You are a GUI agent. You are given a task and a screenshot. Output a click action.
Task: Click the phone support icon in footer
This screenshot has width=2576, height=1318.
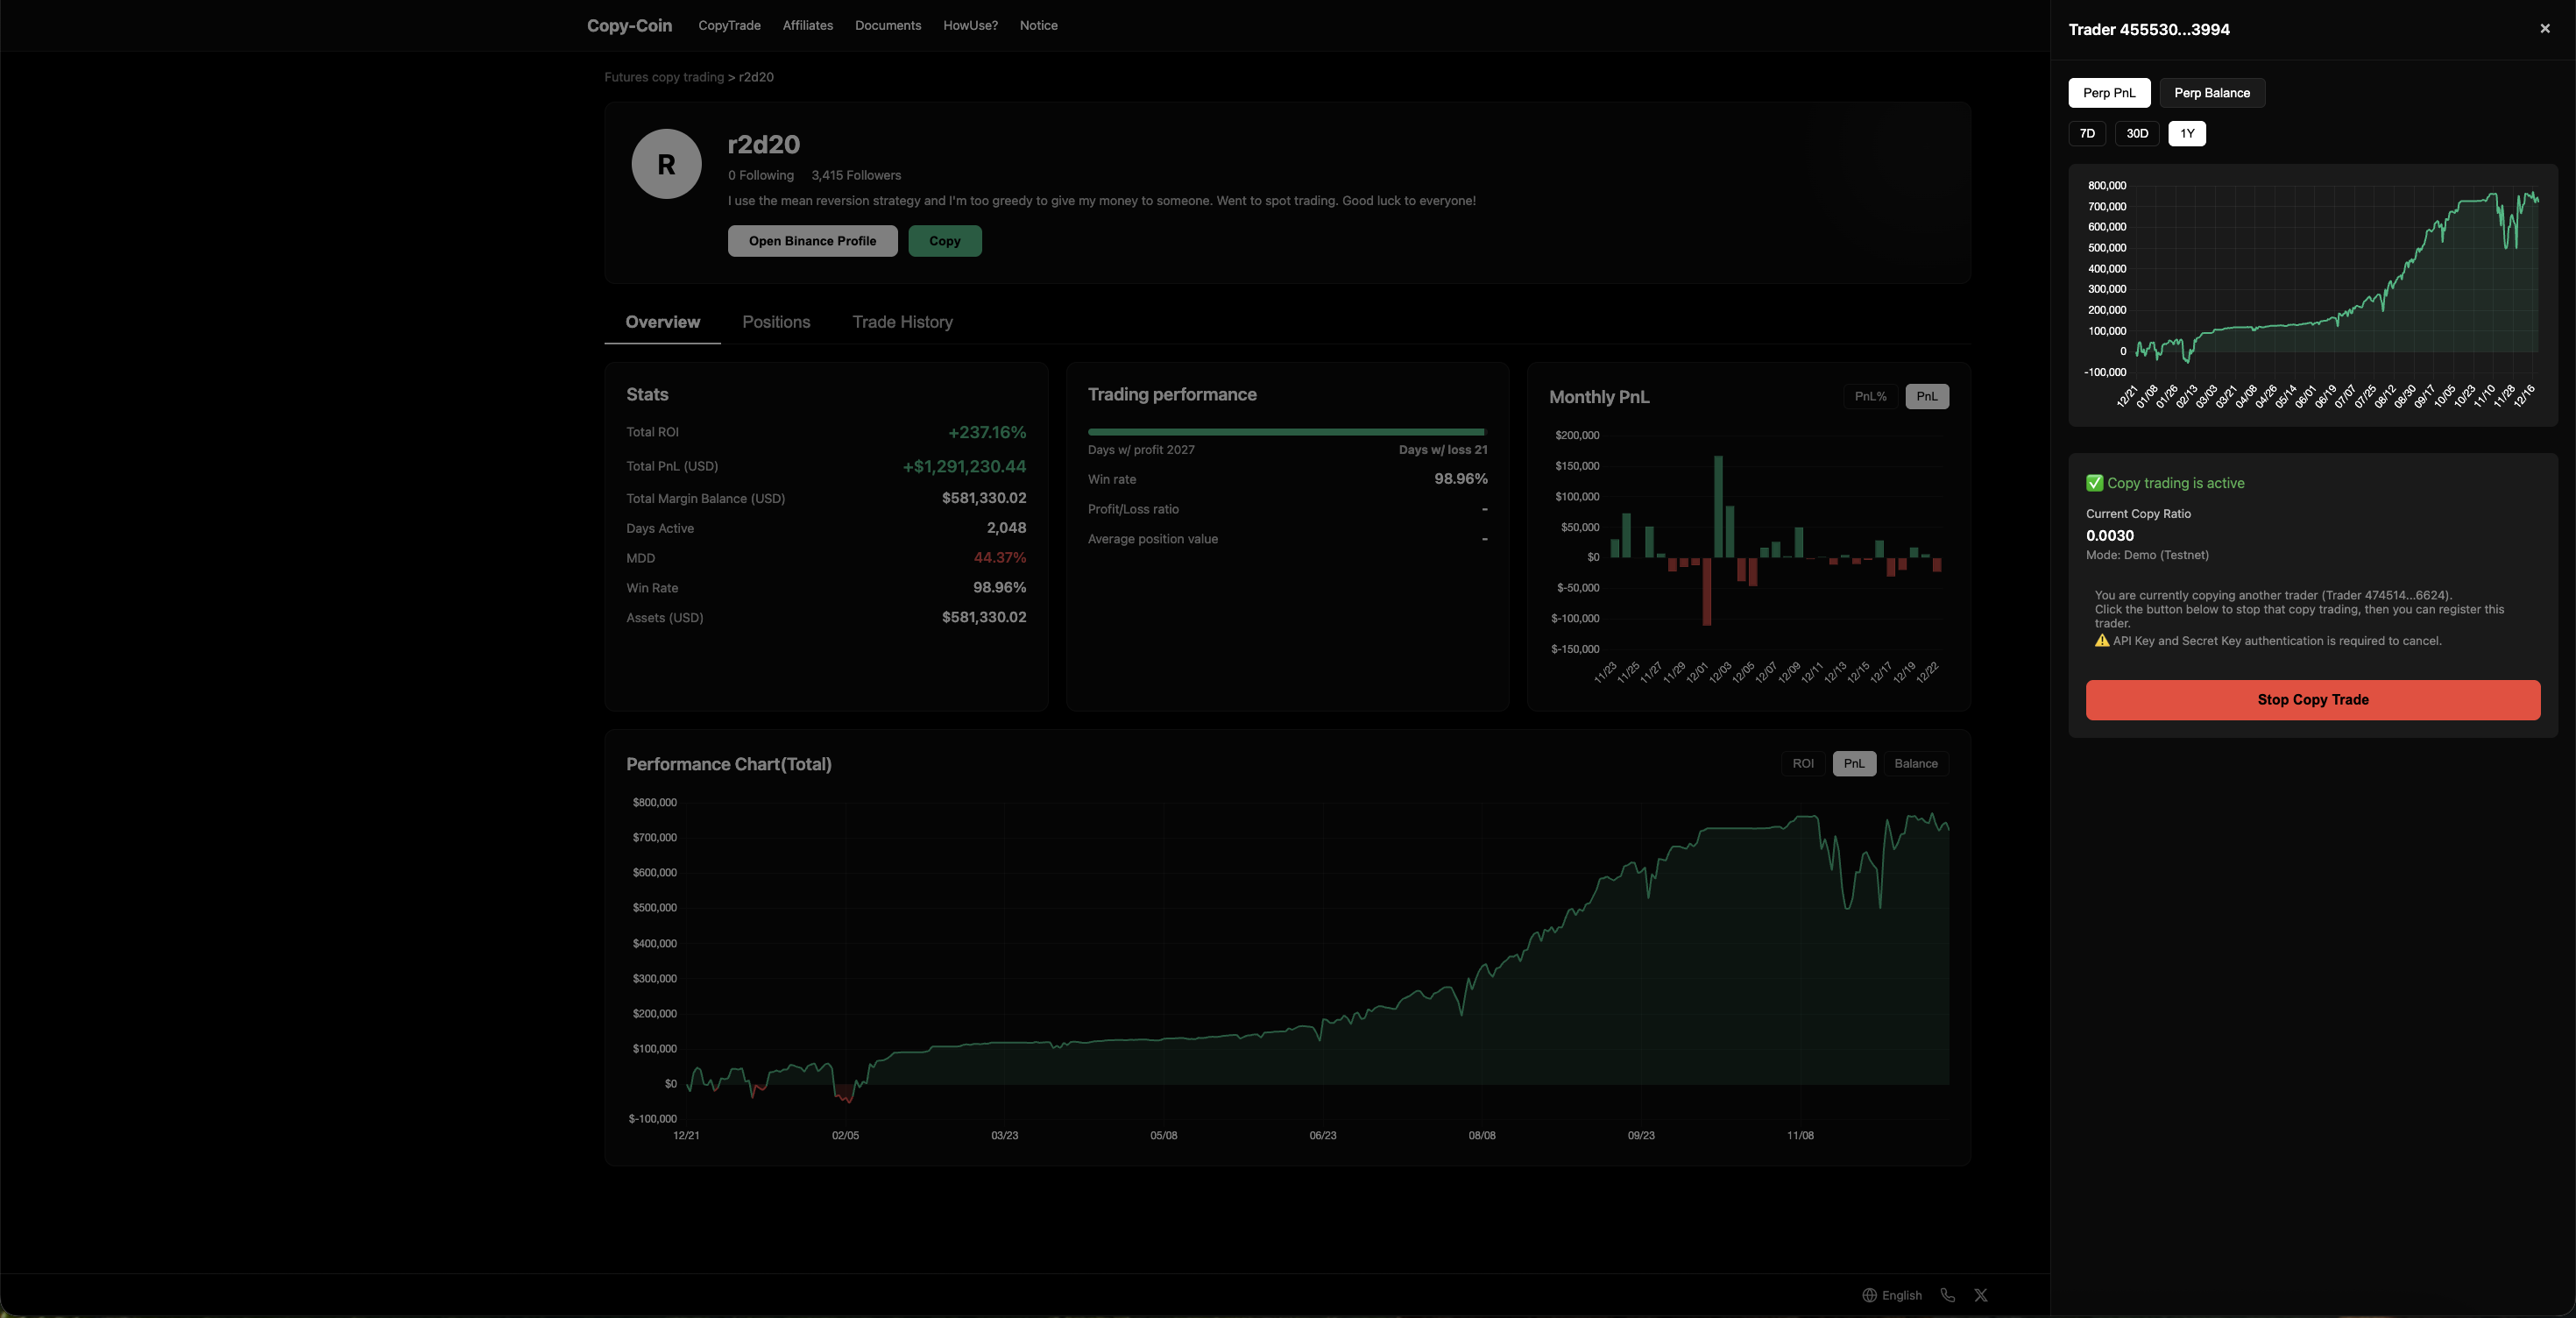(1947, 1295)
